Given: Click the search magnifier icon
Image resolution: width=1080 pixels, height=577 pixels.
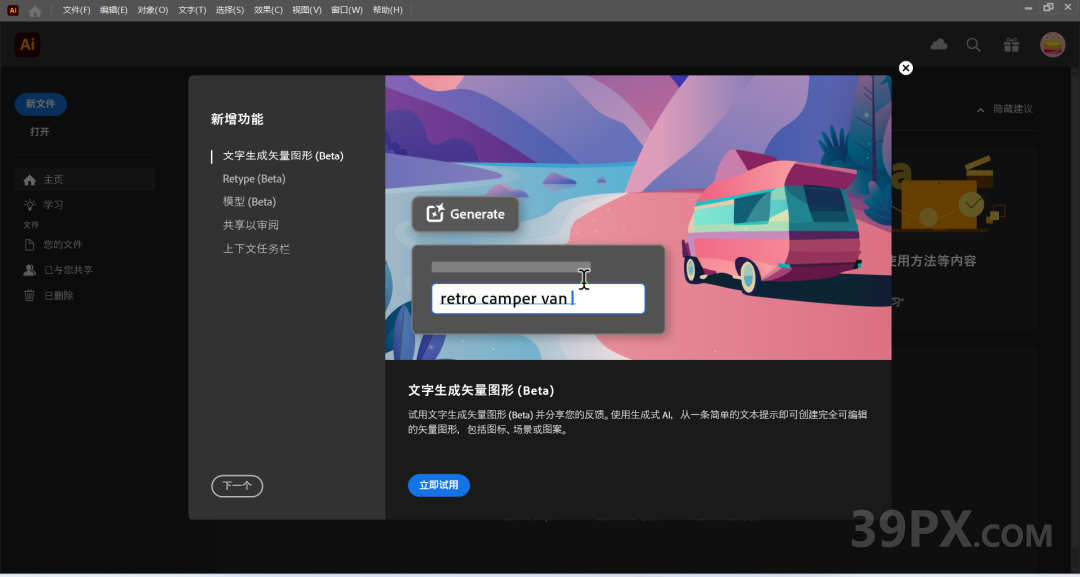Looking at the screenshot, I should (x=973, y=45).
